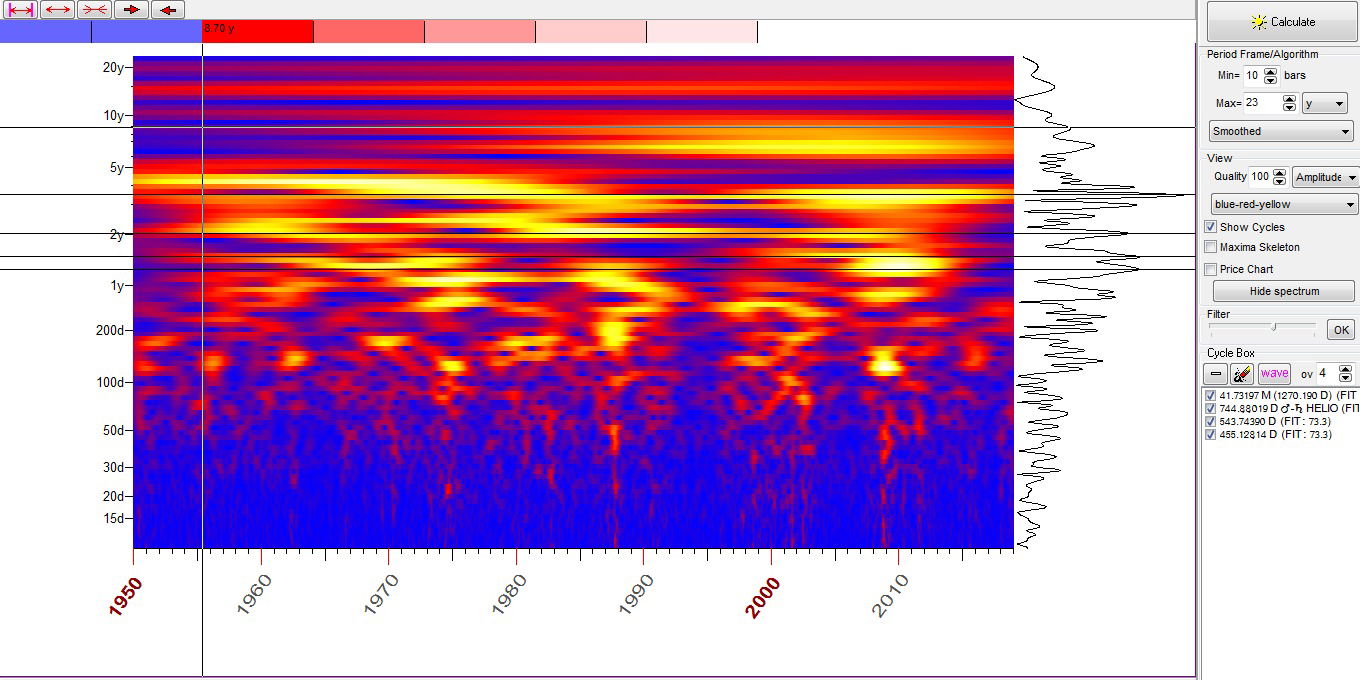Open the Amplitude view dropdown
Image resolution: width=1360 pixels, height=680 pixels.
pyautogui.click(x=1326, y=177)
